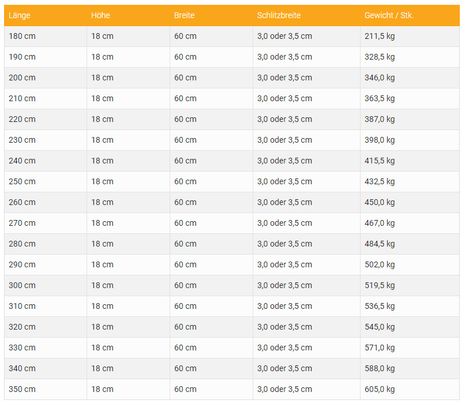Click the Länge column header

pos(19,15)
